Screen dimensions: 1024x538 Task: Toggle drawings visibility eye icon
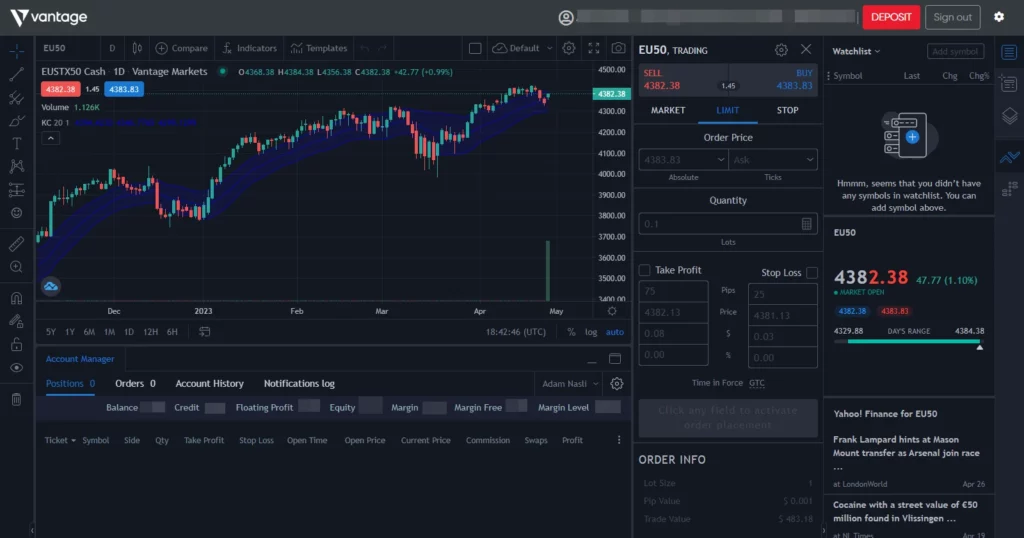click(16, 368)
